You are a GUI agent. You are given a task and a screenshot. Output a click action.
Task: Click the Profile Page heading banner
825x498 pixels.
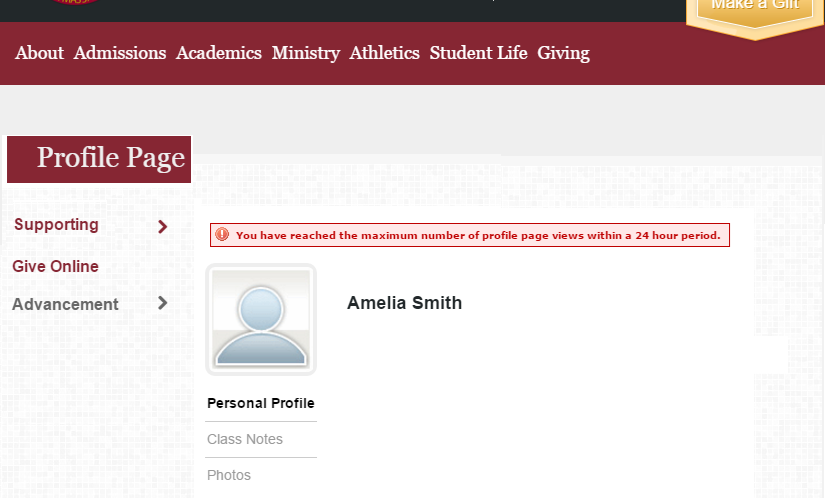99,159
